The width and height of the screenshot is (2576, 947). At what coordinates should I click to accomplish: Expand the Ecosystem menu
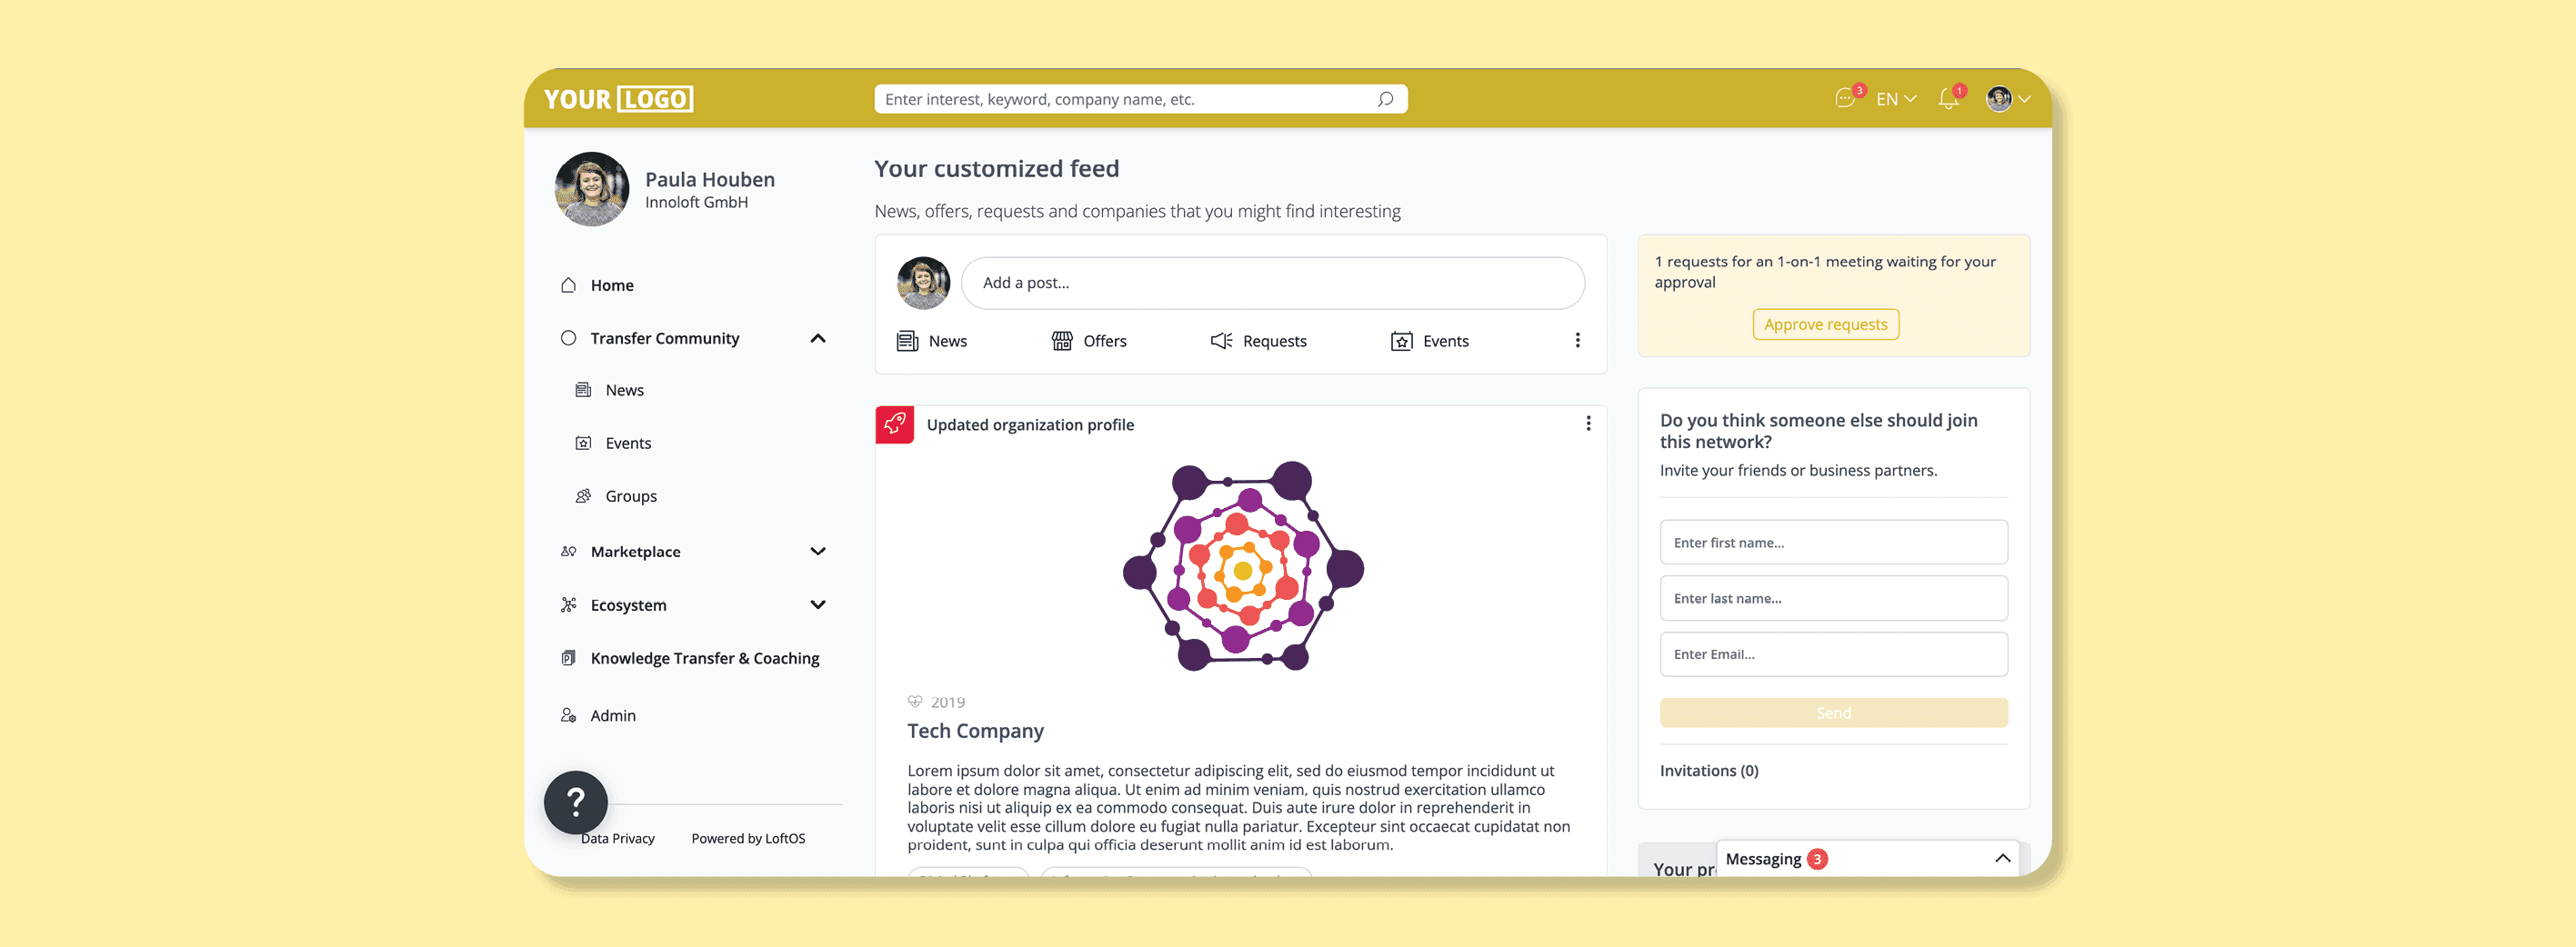point(817,604)
